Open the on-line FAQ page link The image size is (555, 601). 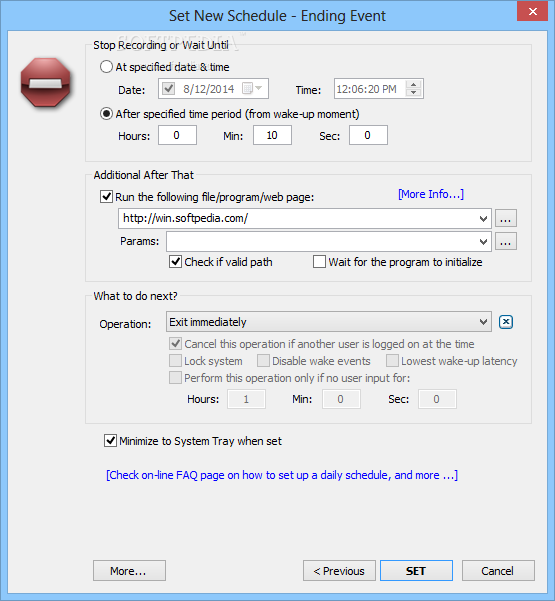[x=282, y=475]
